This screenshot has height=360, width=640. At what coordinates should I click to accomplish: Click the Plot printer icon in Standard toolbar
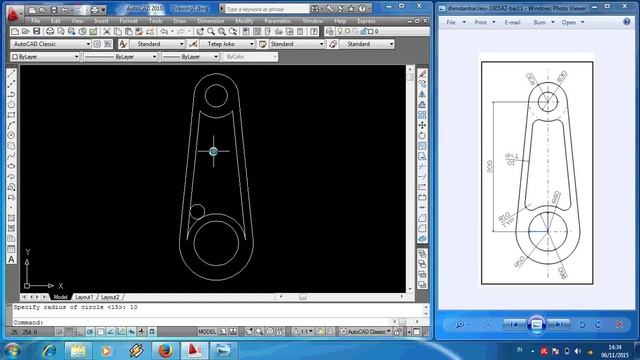click(x=50, y=31)
